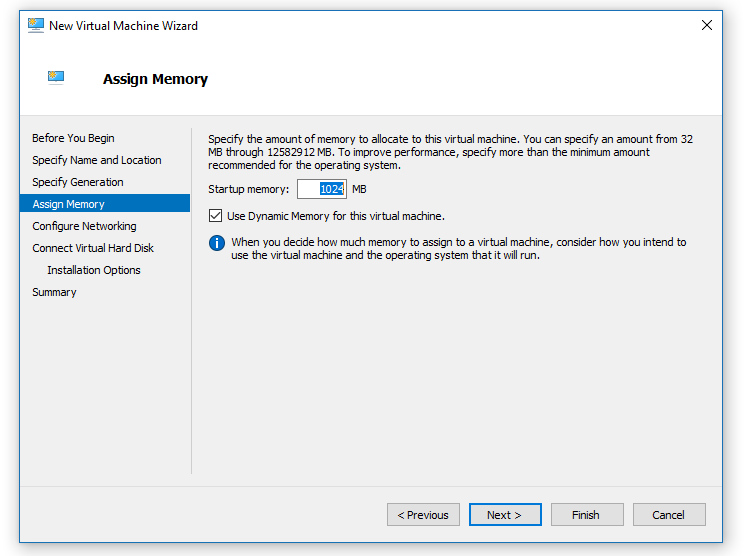The image size is (746, 556).
Task: Close the New Virtual Machine Wizard window
Action: [706, 26]
